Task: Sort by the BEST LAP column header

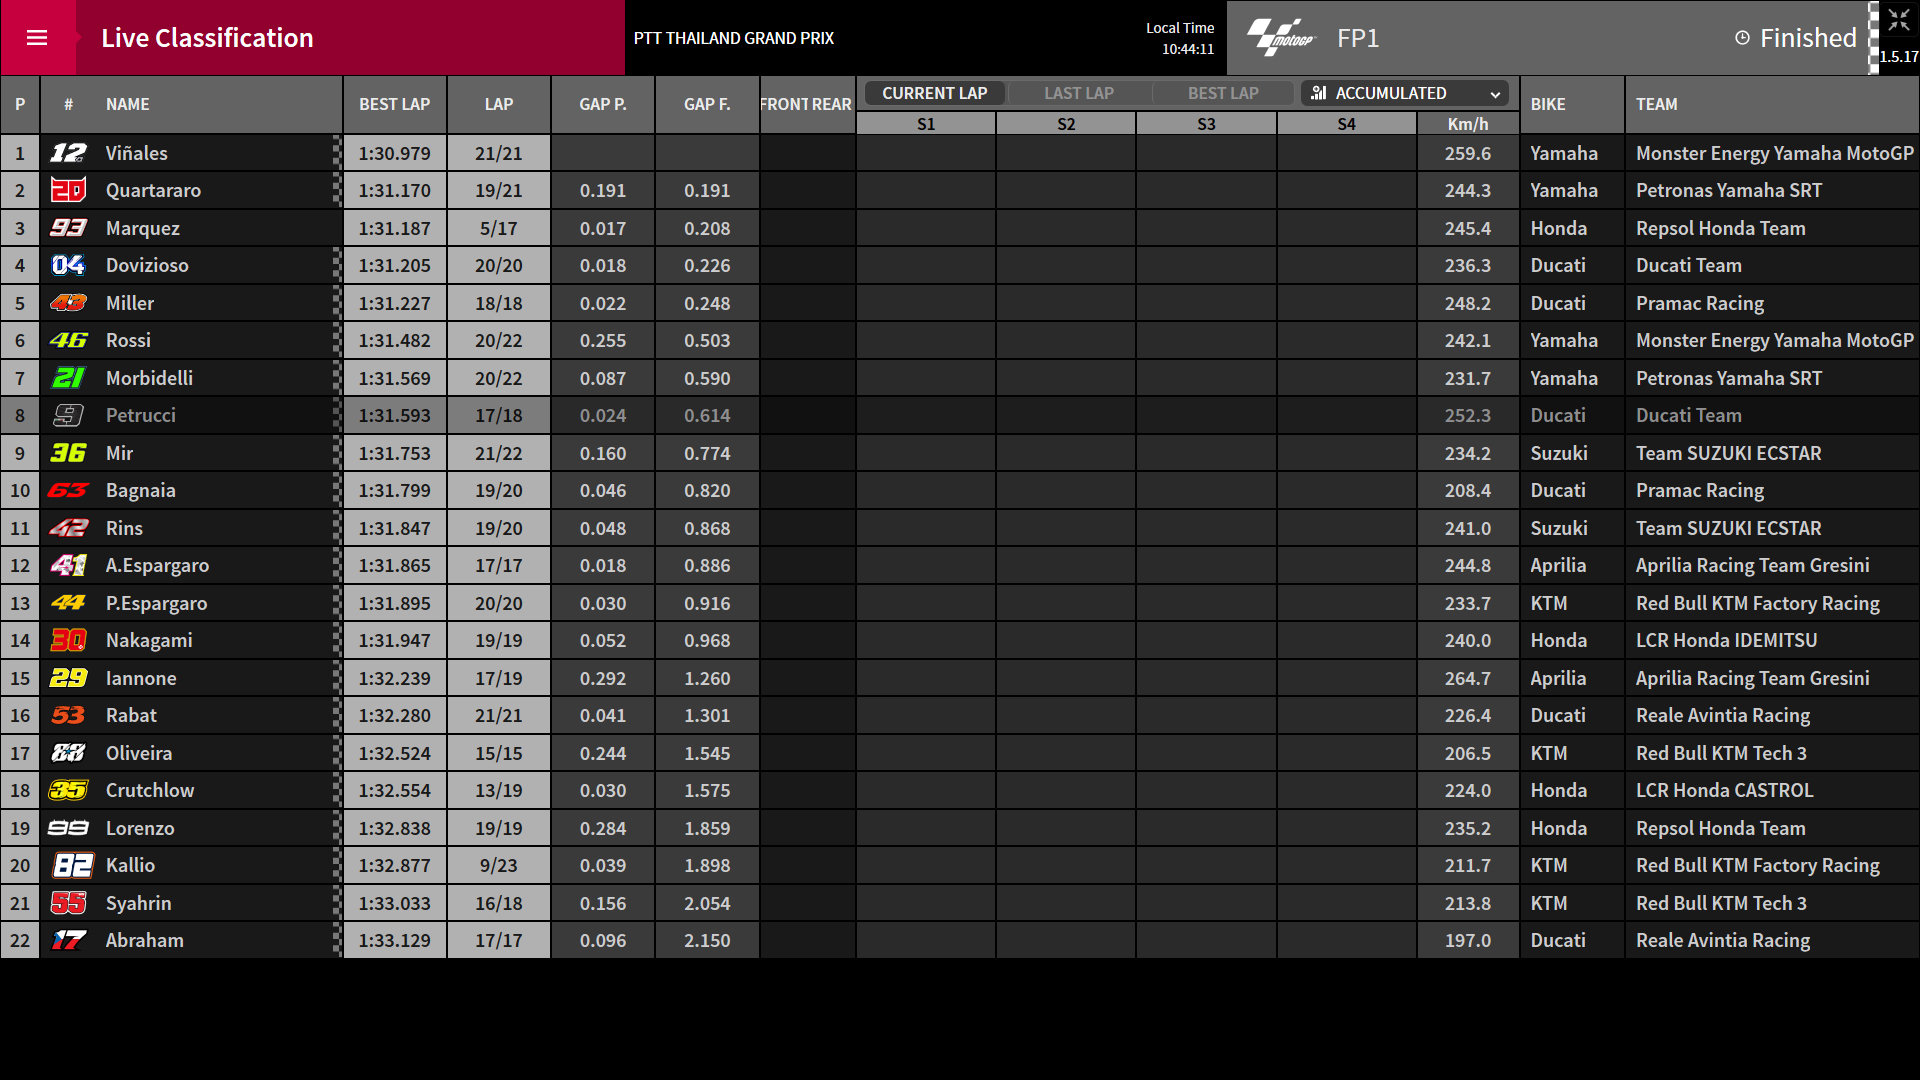Action: 395,104
